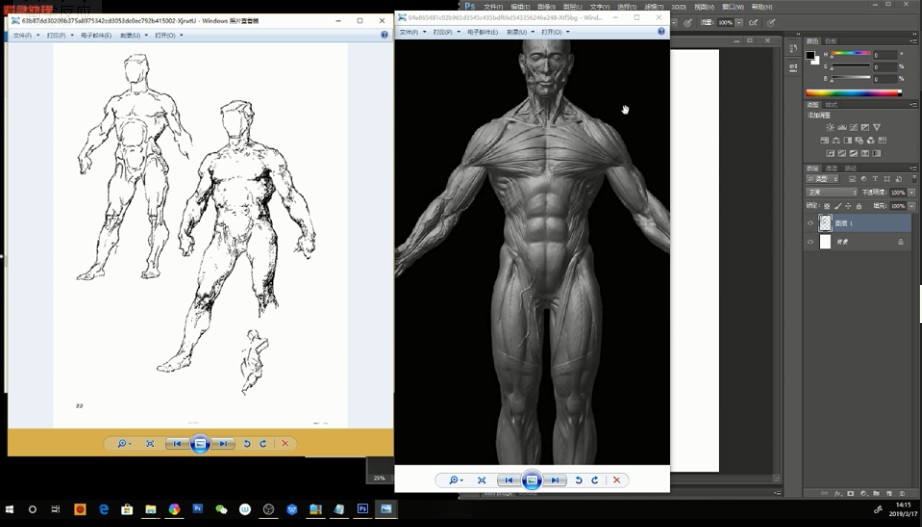Show anatomy model image at actual size
The width and height of the screenshot is (922, 527).
click(x=482, y=480)
